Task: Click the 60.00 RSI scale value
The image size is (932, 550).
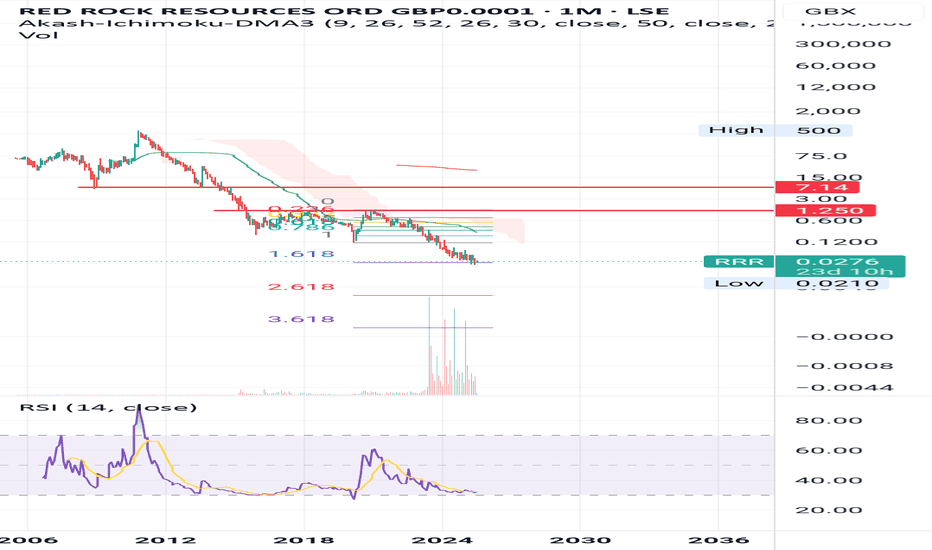Action: 829,450
